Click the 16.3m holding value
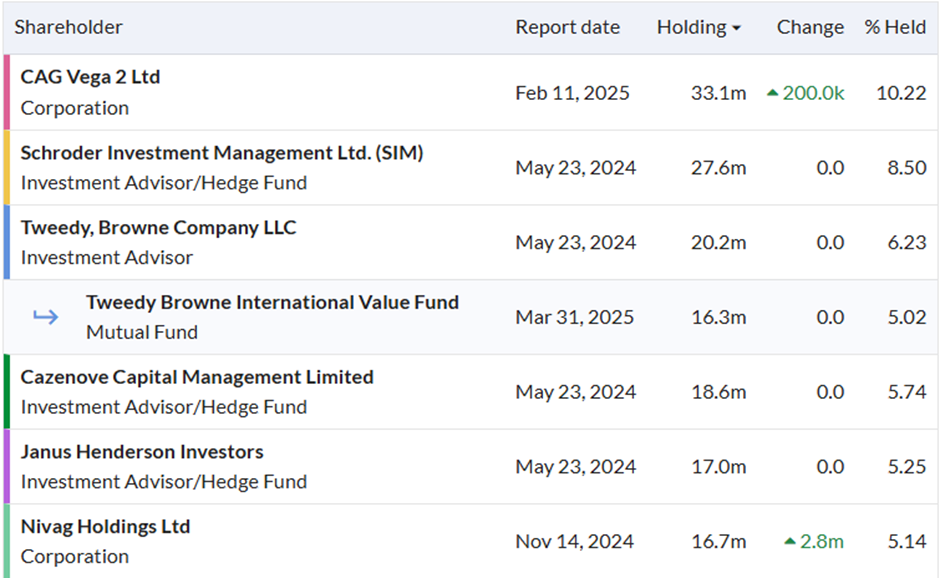The image size is (940, 578). (x=719, y=317)
